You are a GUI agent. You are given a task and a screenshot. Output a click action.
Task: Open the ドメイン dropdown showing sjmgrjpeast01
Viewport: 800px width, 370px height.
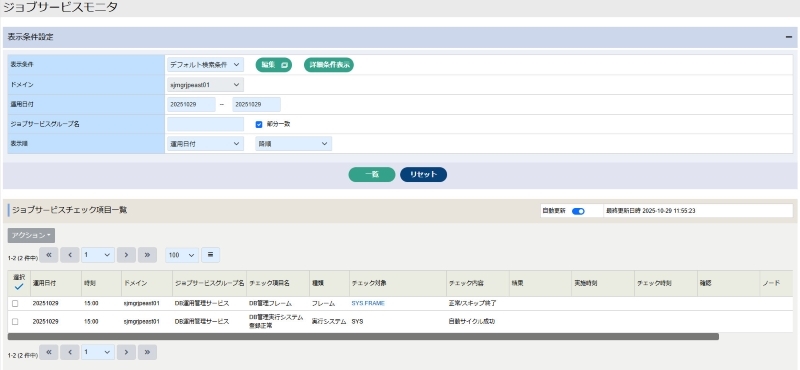205,85
